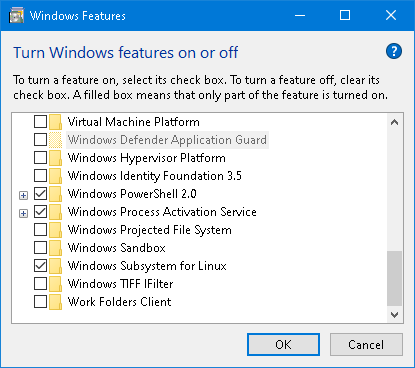415x368 pixels.
Task: Select the Windows TIFF IFilter label
Action: point(120,284)
